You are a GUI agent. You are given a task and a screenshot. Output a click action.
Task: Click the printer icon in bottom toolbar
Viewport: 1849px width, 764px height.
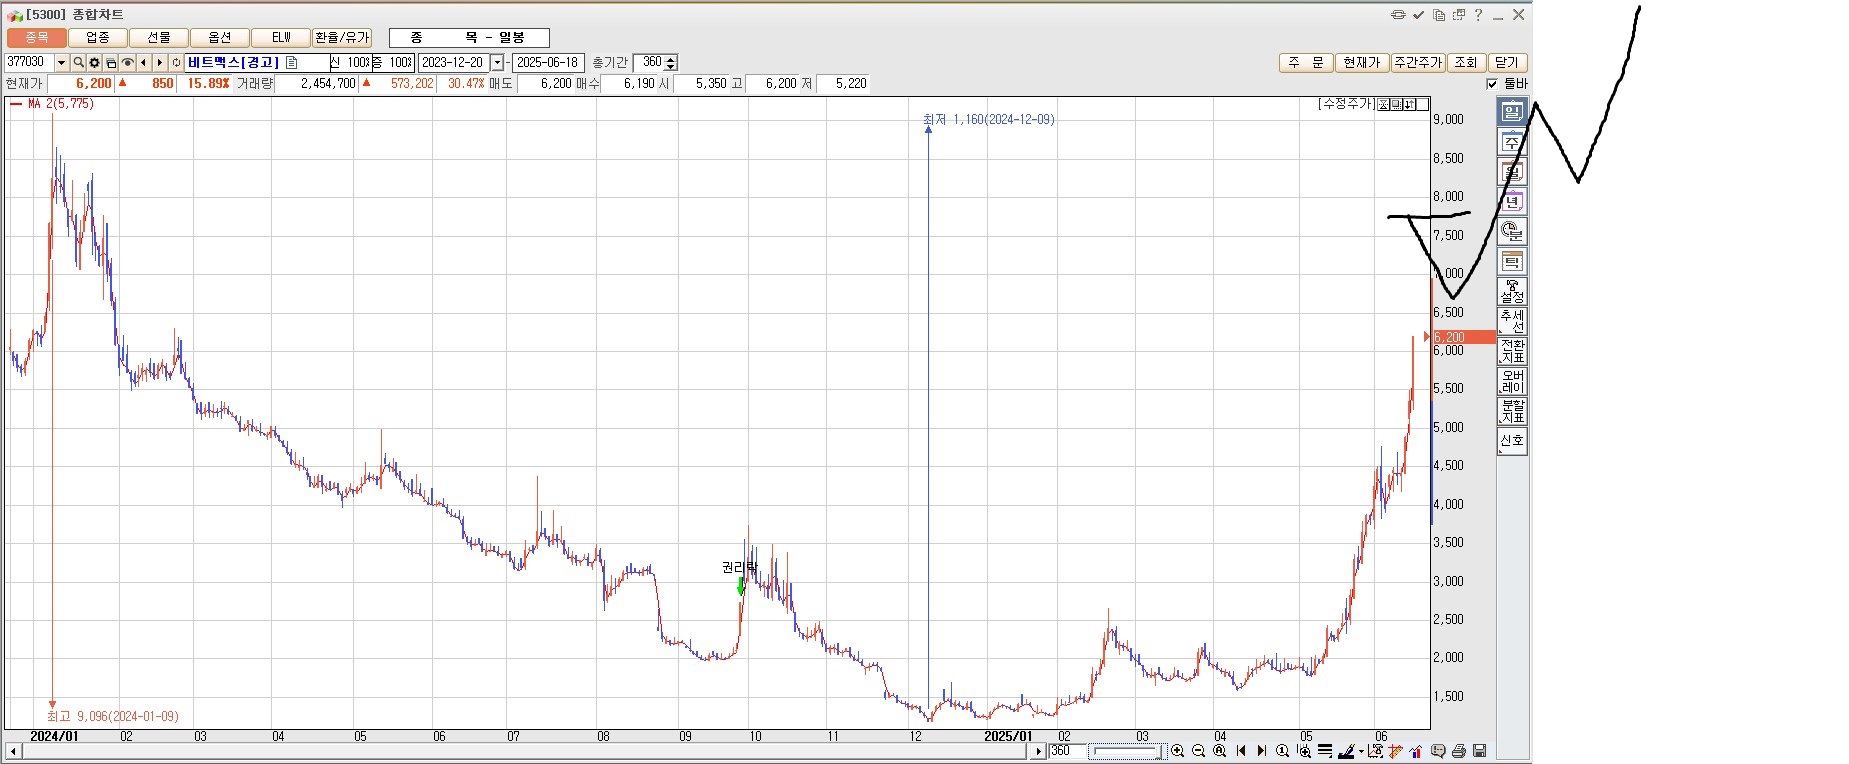tap(1459, 751)
